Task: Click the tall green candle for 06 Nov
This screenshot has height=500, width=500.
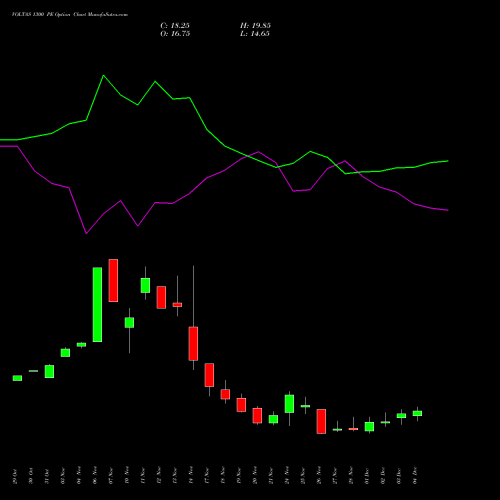Action: pyautogui.click(x=97, y=304)
